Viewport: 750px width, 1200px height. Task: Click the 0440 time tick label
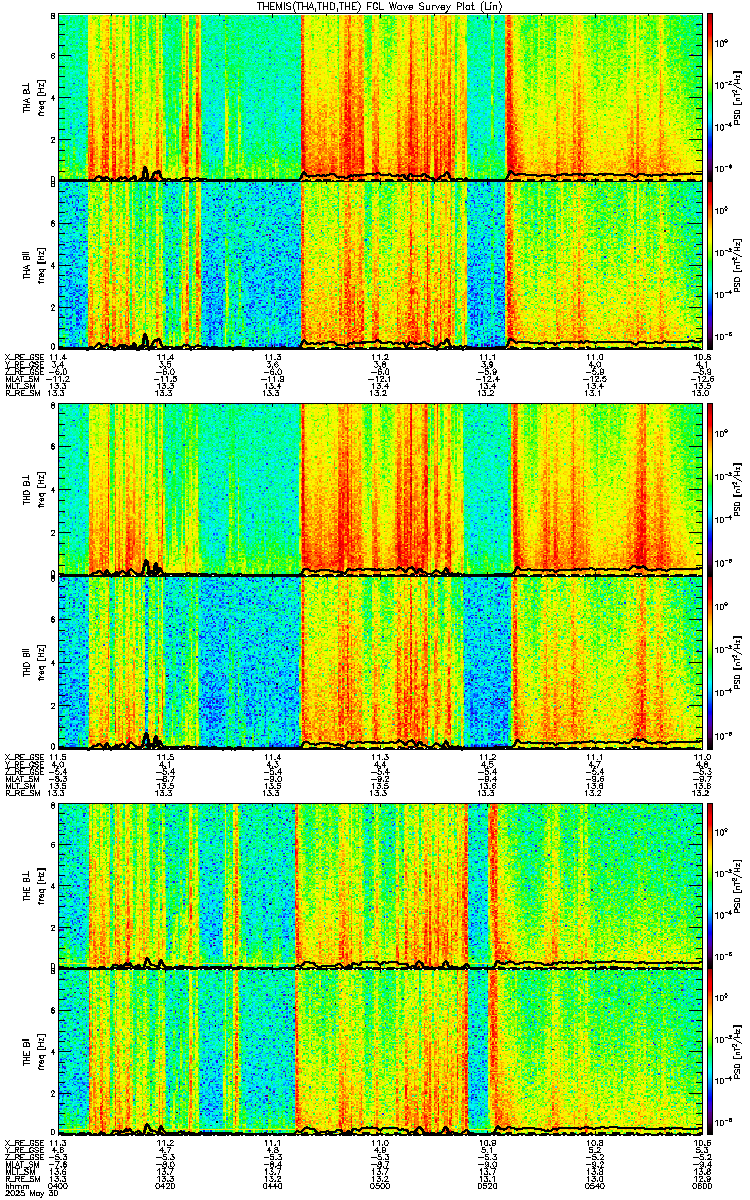(x=273, y=1185)
